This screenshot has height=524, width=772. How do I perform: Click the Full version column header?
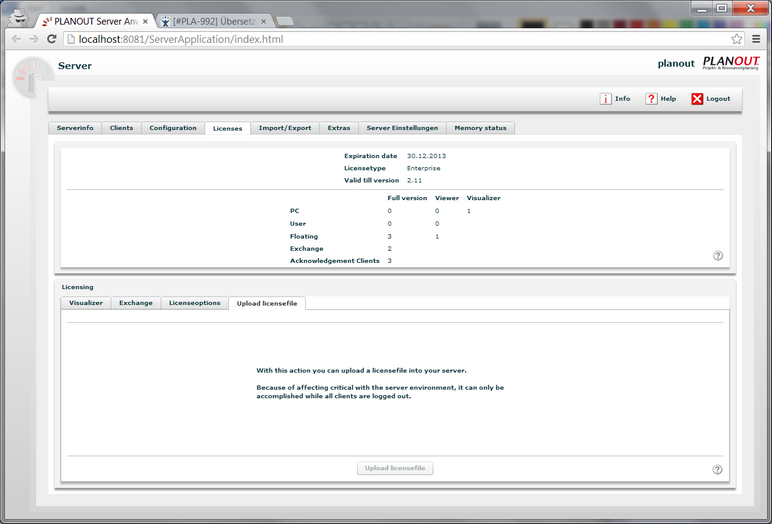point(407,198)
